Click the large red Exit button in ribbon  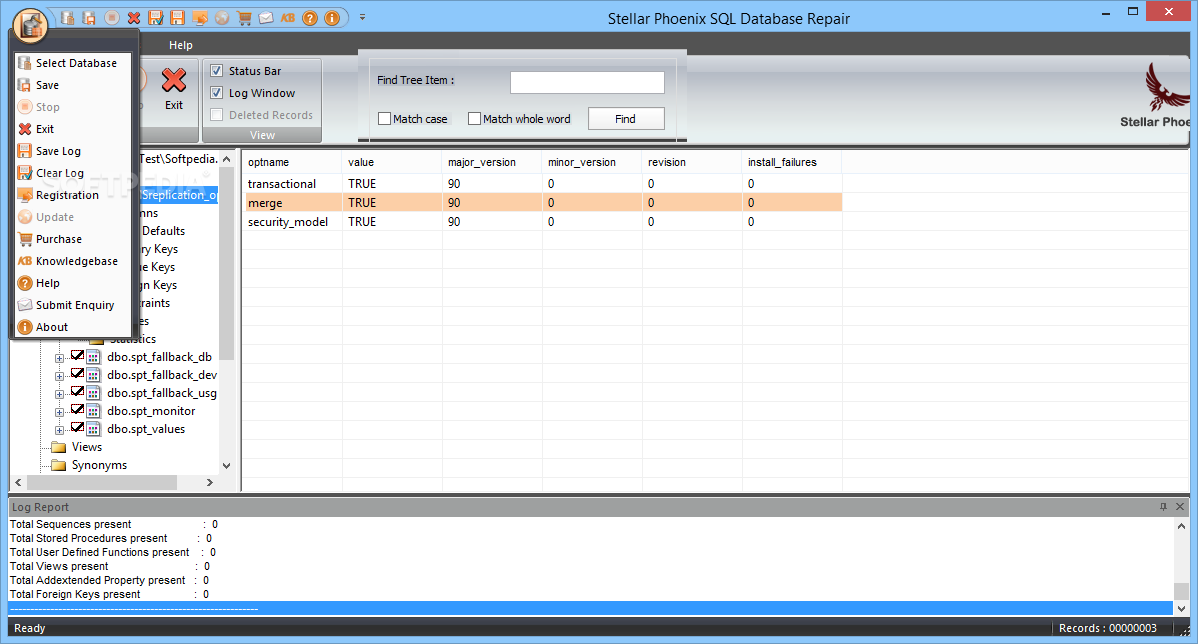pyautogui.click(x=174, y=89)
